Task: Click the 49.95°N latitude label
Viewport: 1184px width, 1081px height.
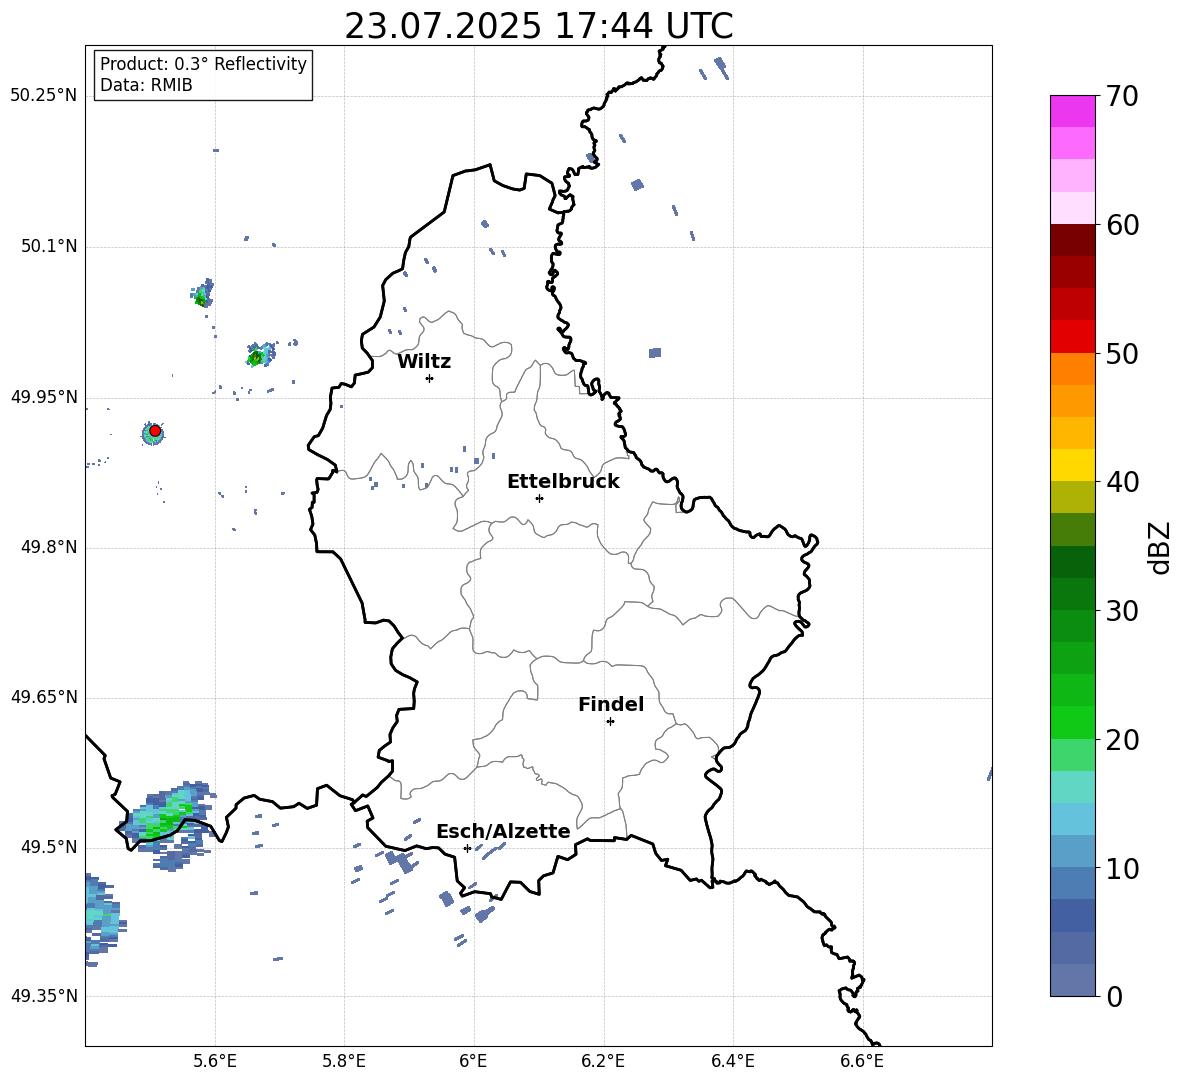Action: tap(44, 397)
